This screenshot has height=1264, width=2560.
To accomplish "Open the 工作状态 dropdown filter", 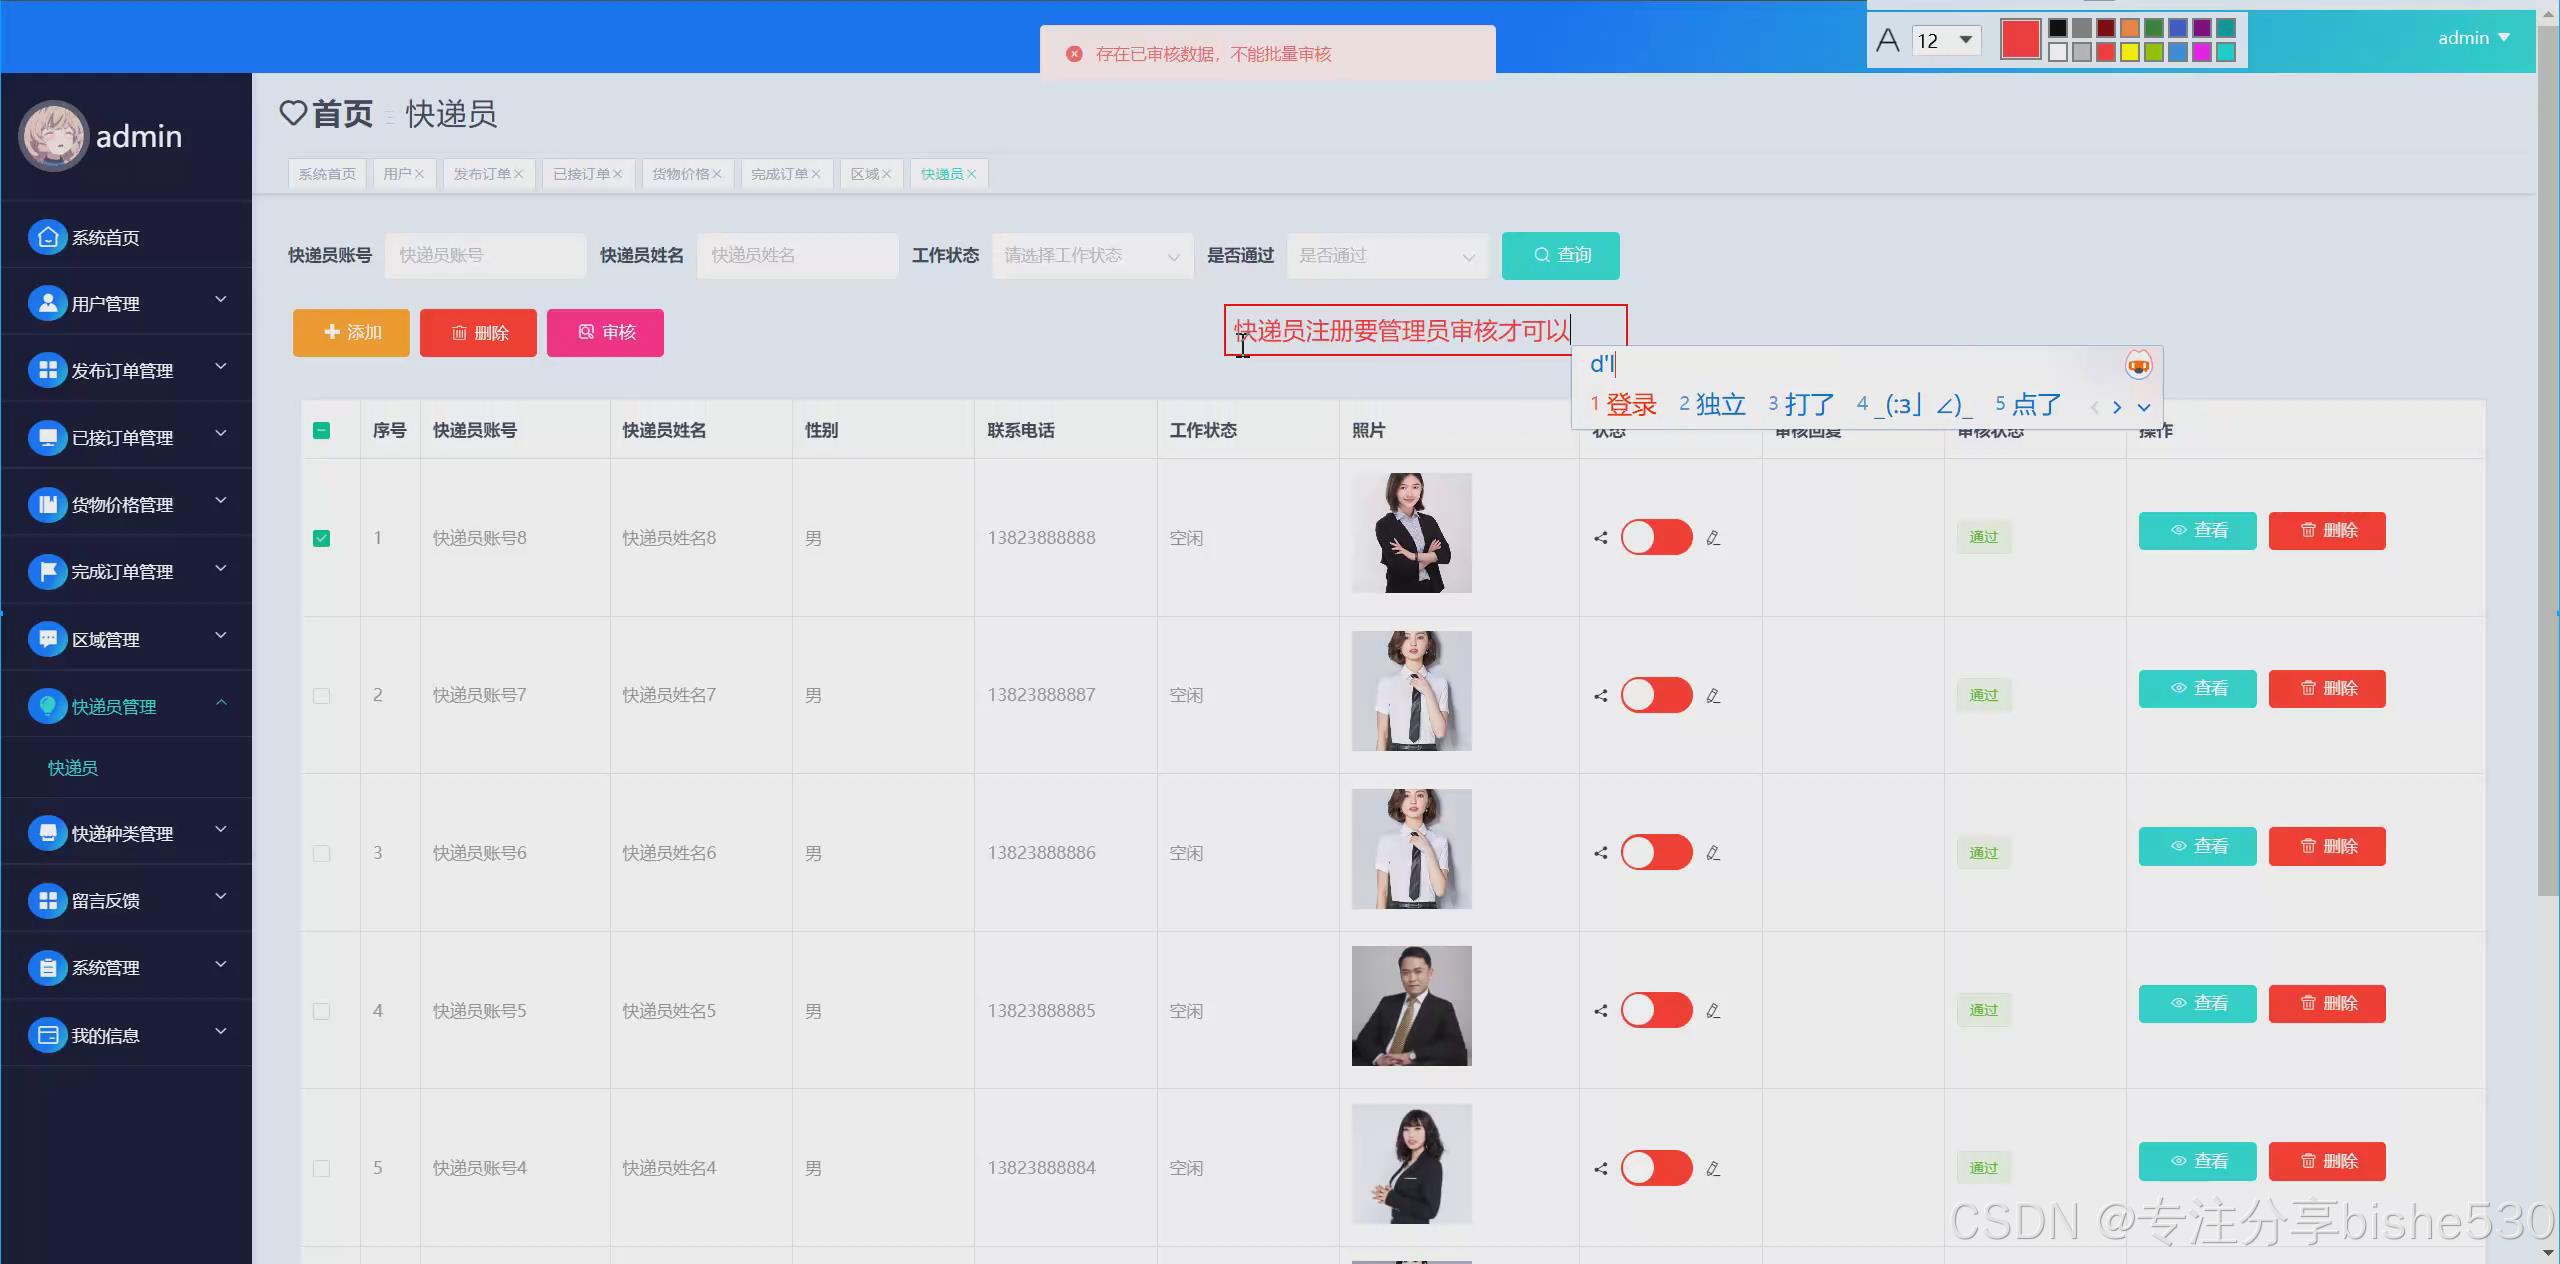I will [x=1092, y=256].
